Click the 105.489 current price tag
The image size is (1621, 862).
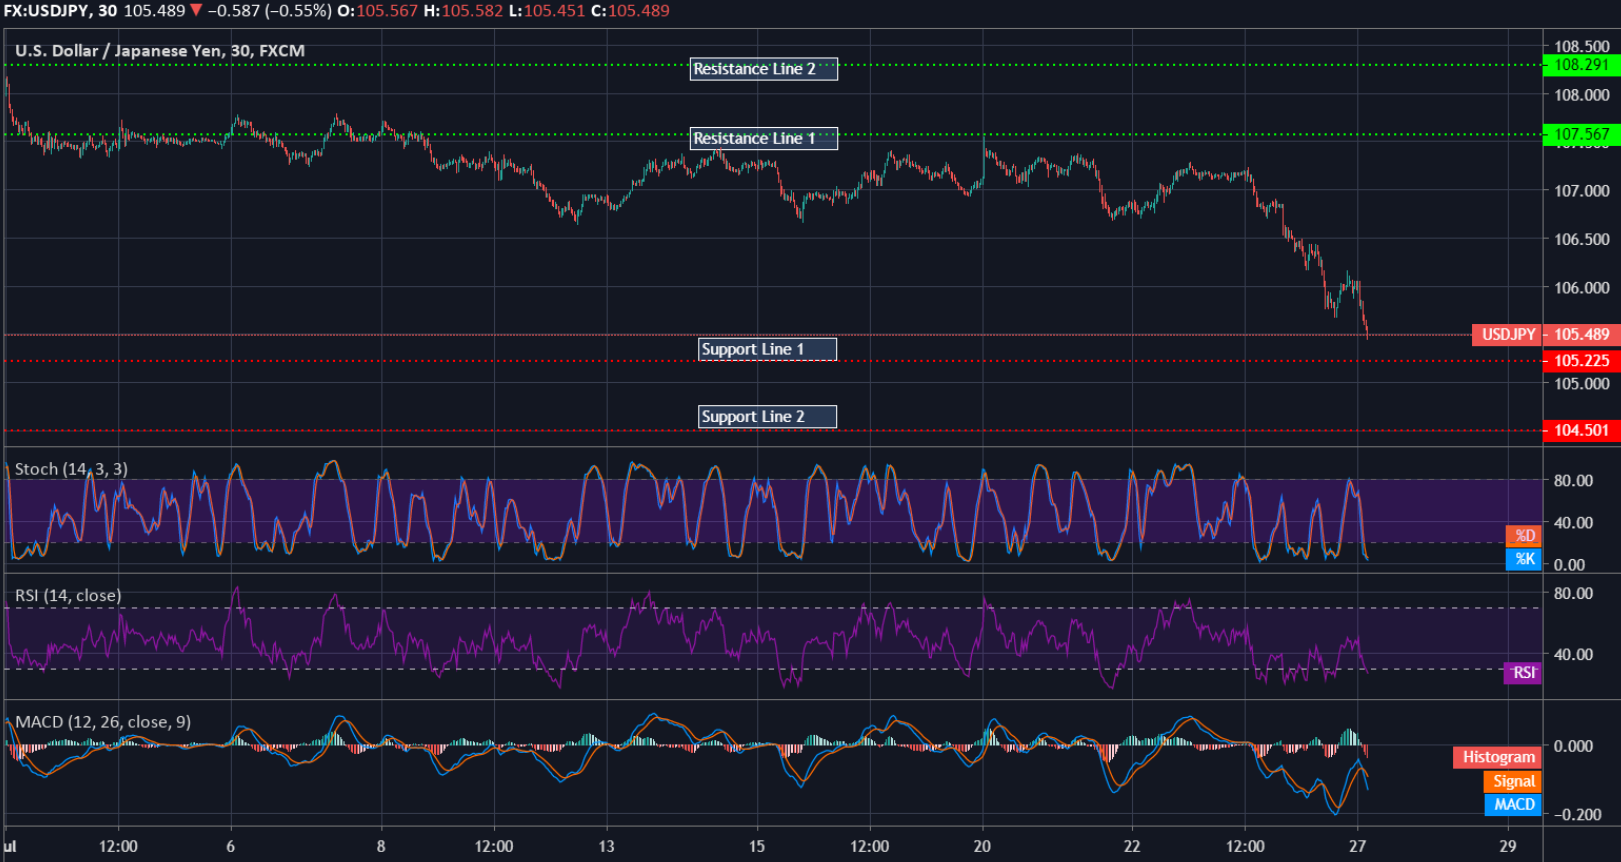[x=1581, y=334]
